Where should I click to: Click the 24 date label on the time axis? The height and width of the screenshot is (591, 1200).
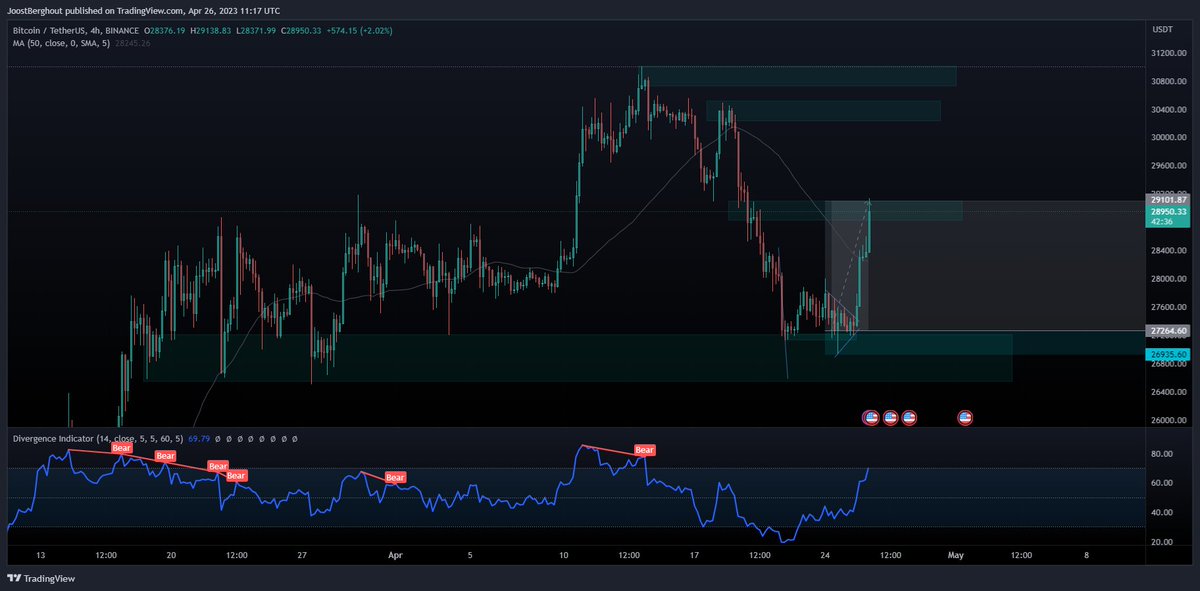click(x=824, y=556)
